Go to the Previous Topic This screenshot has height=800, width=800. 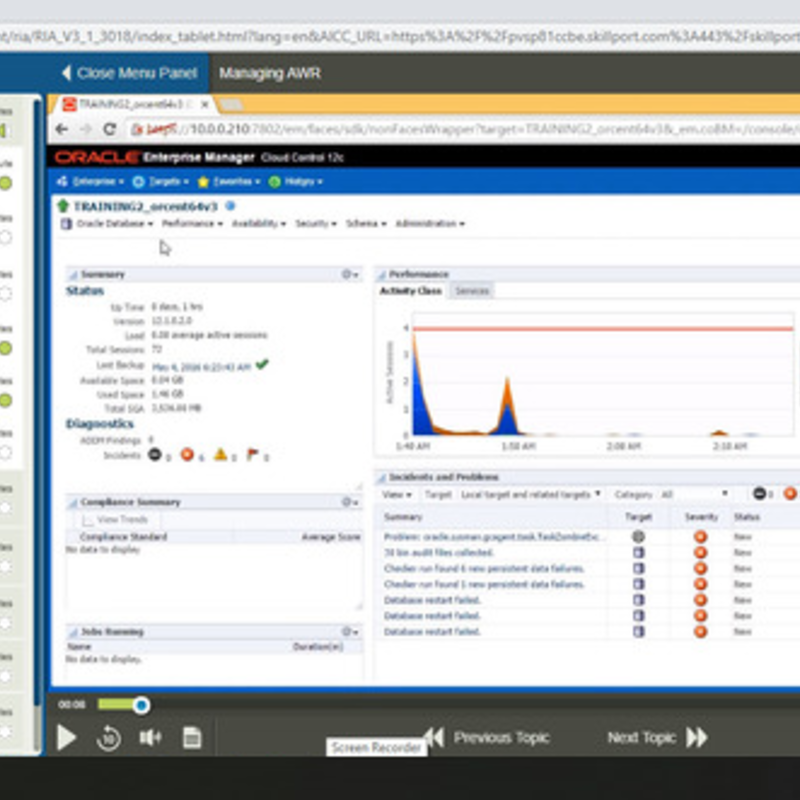coord(486,738)
